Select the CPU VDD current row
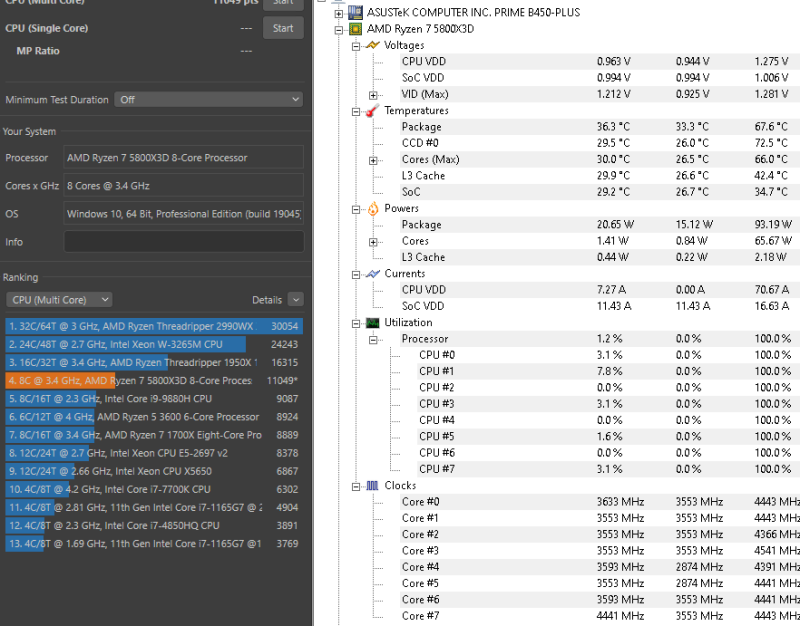The image size is (800, 626). [x=600, y=290]
